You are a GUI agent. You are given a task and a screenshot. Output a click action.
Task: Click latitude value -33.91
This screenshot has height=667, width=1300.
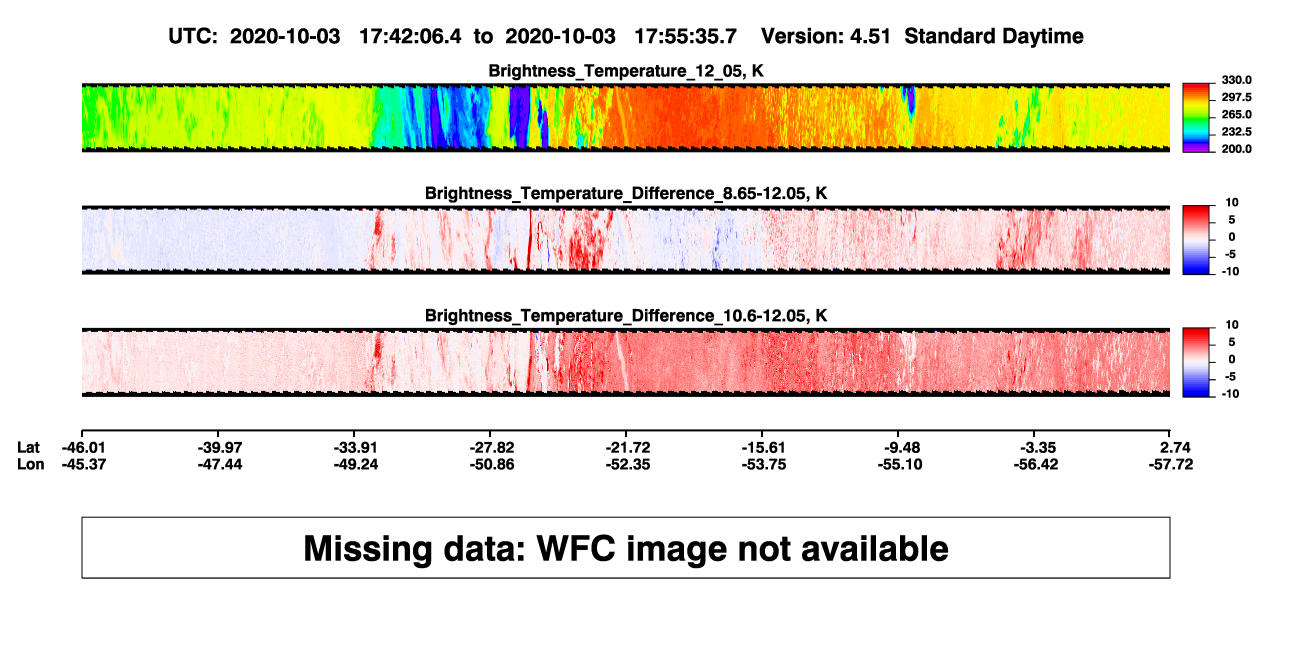(354, 446)
